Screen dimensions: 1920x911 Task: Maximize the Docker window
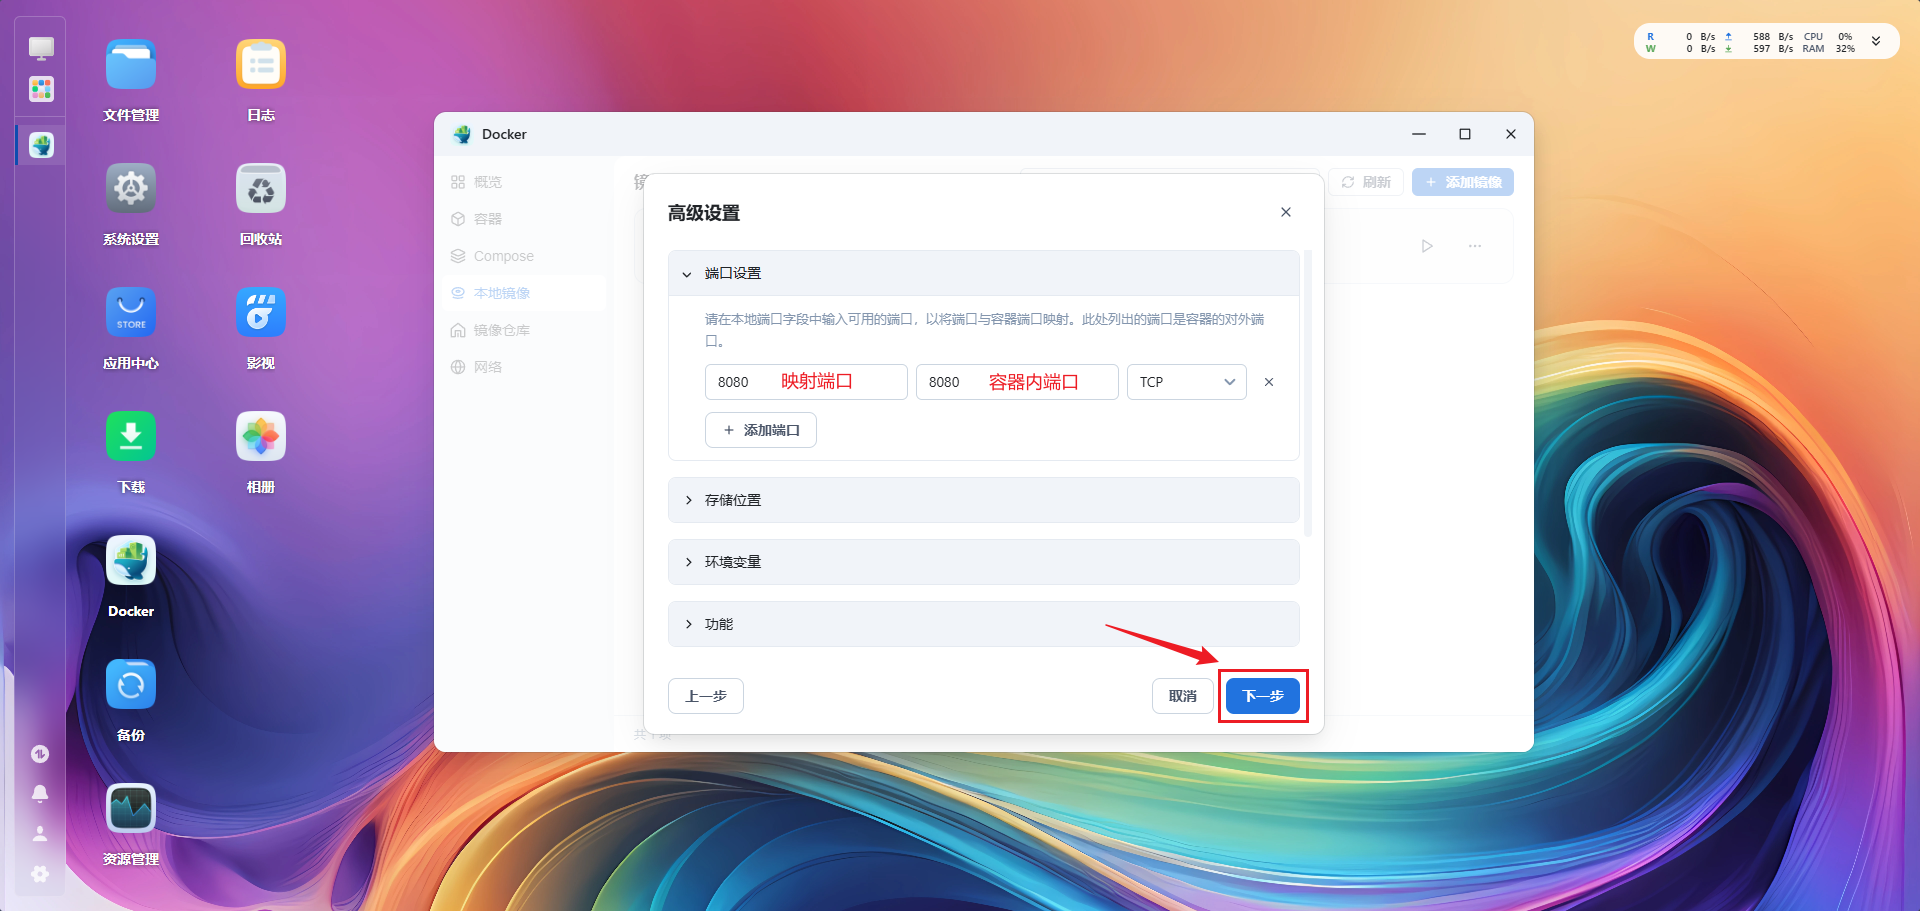pyautogui.click(x=1465, y=134)
